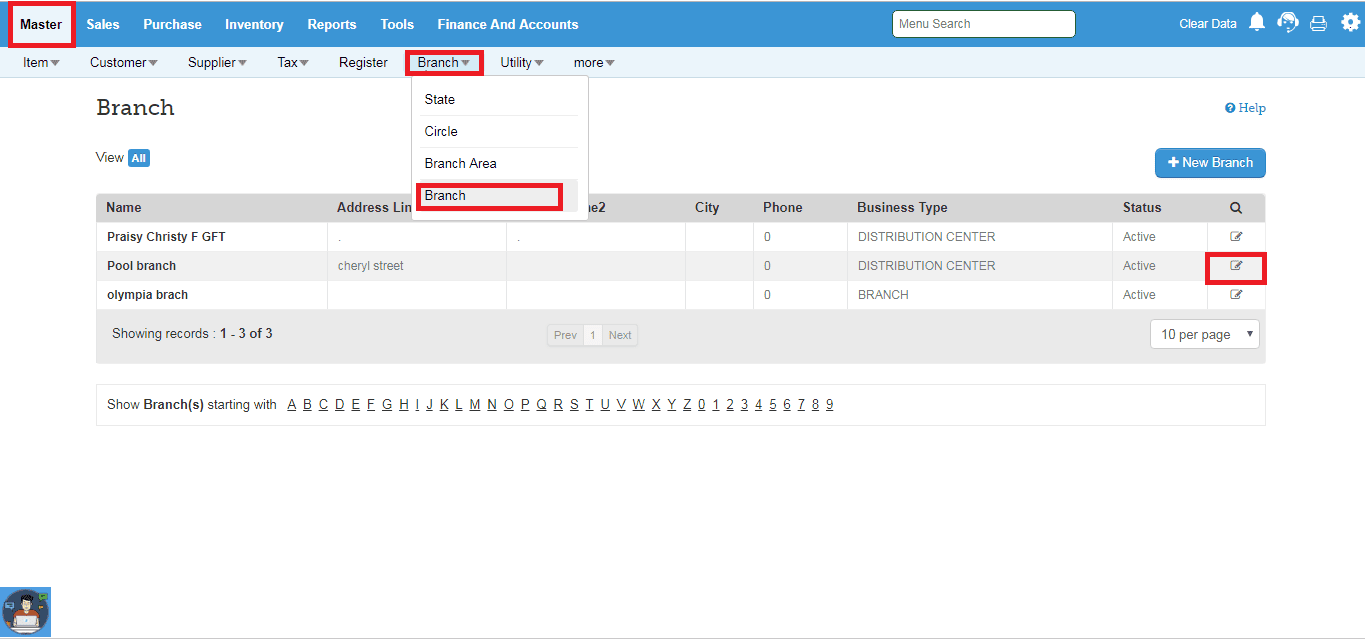This screenshot has height=639, width=1365.
Task: Expand the Supplier submenu
Action: click(218, 62)
